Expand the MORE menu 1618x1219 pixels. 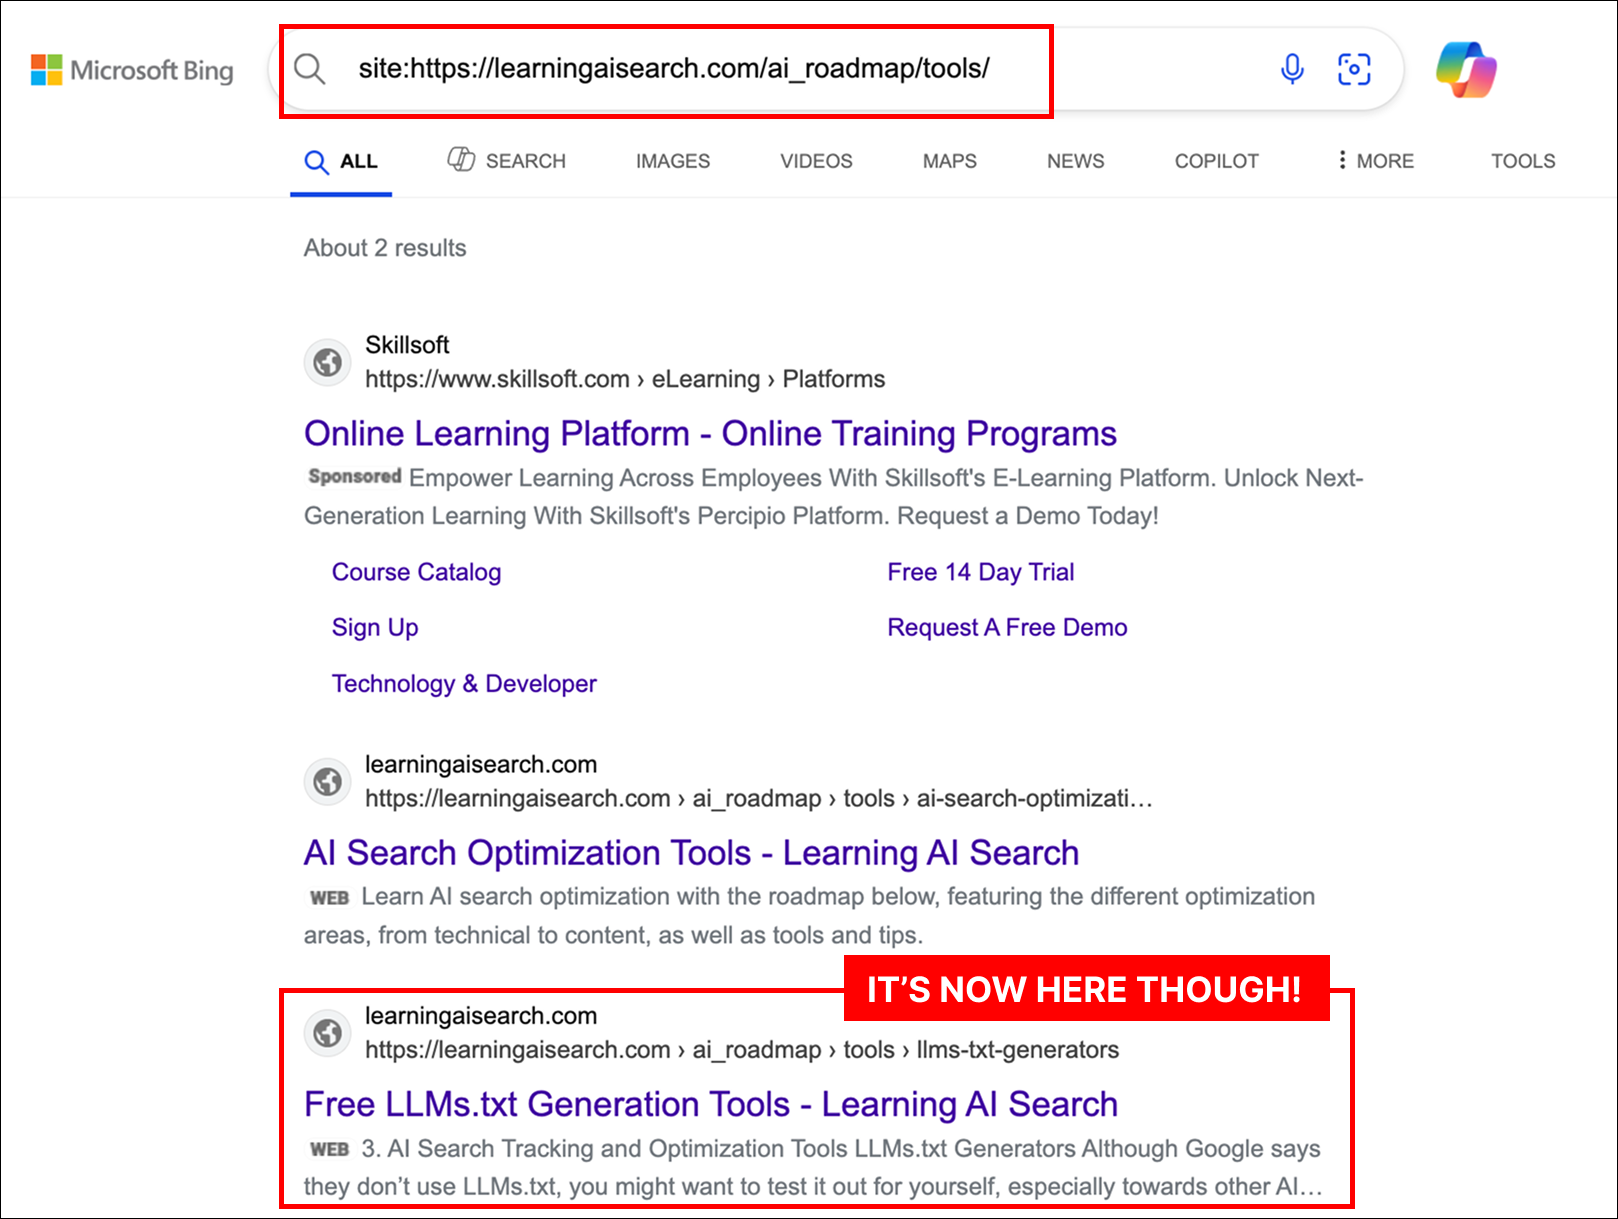[x=1376, y=161]
